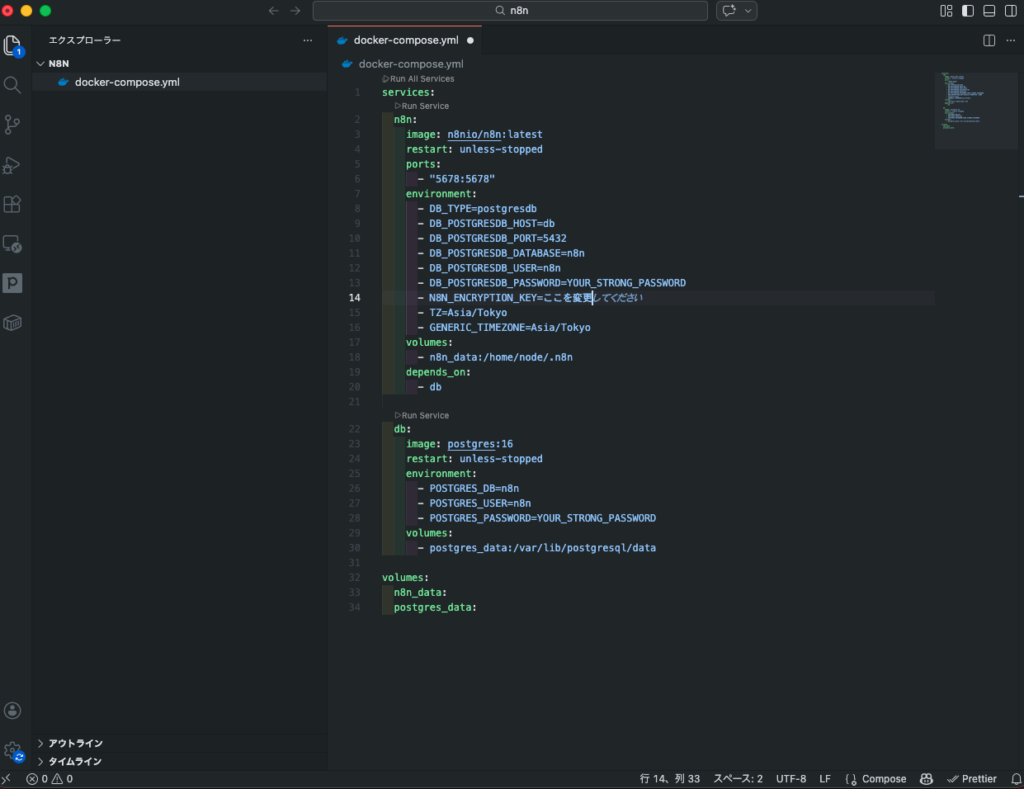This screenshot has height=789, width=1024.
Task: Click the Prettier status bar button
Action: pyautogui.click(x=972, y=779)
